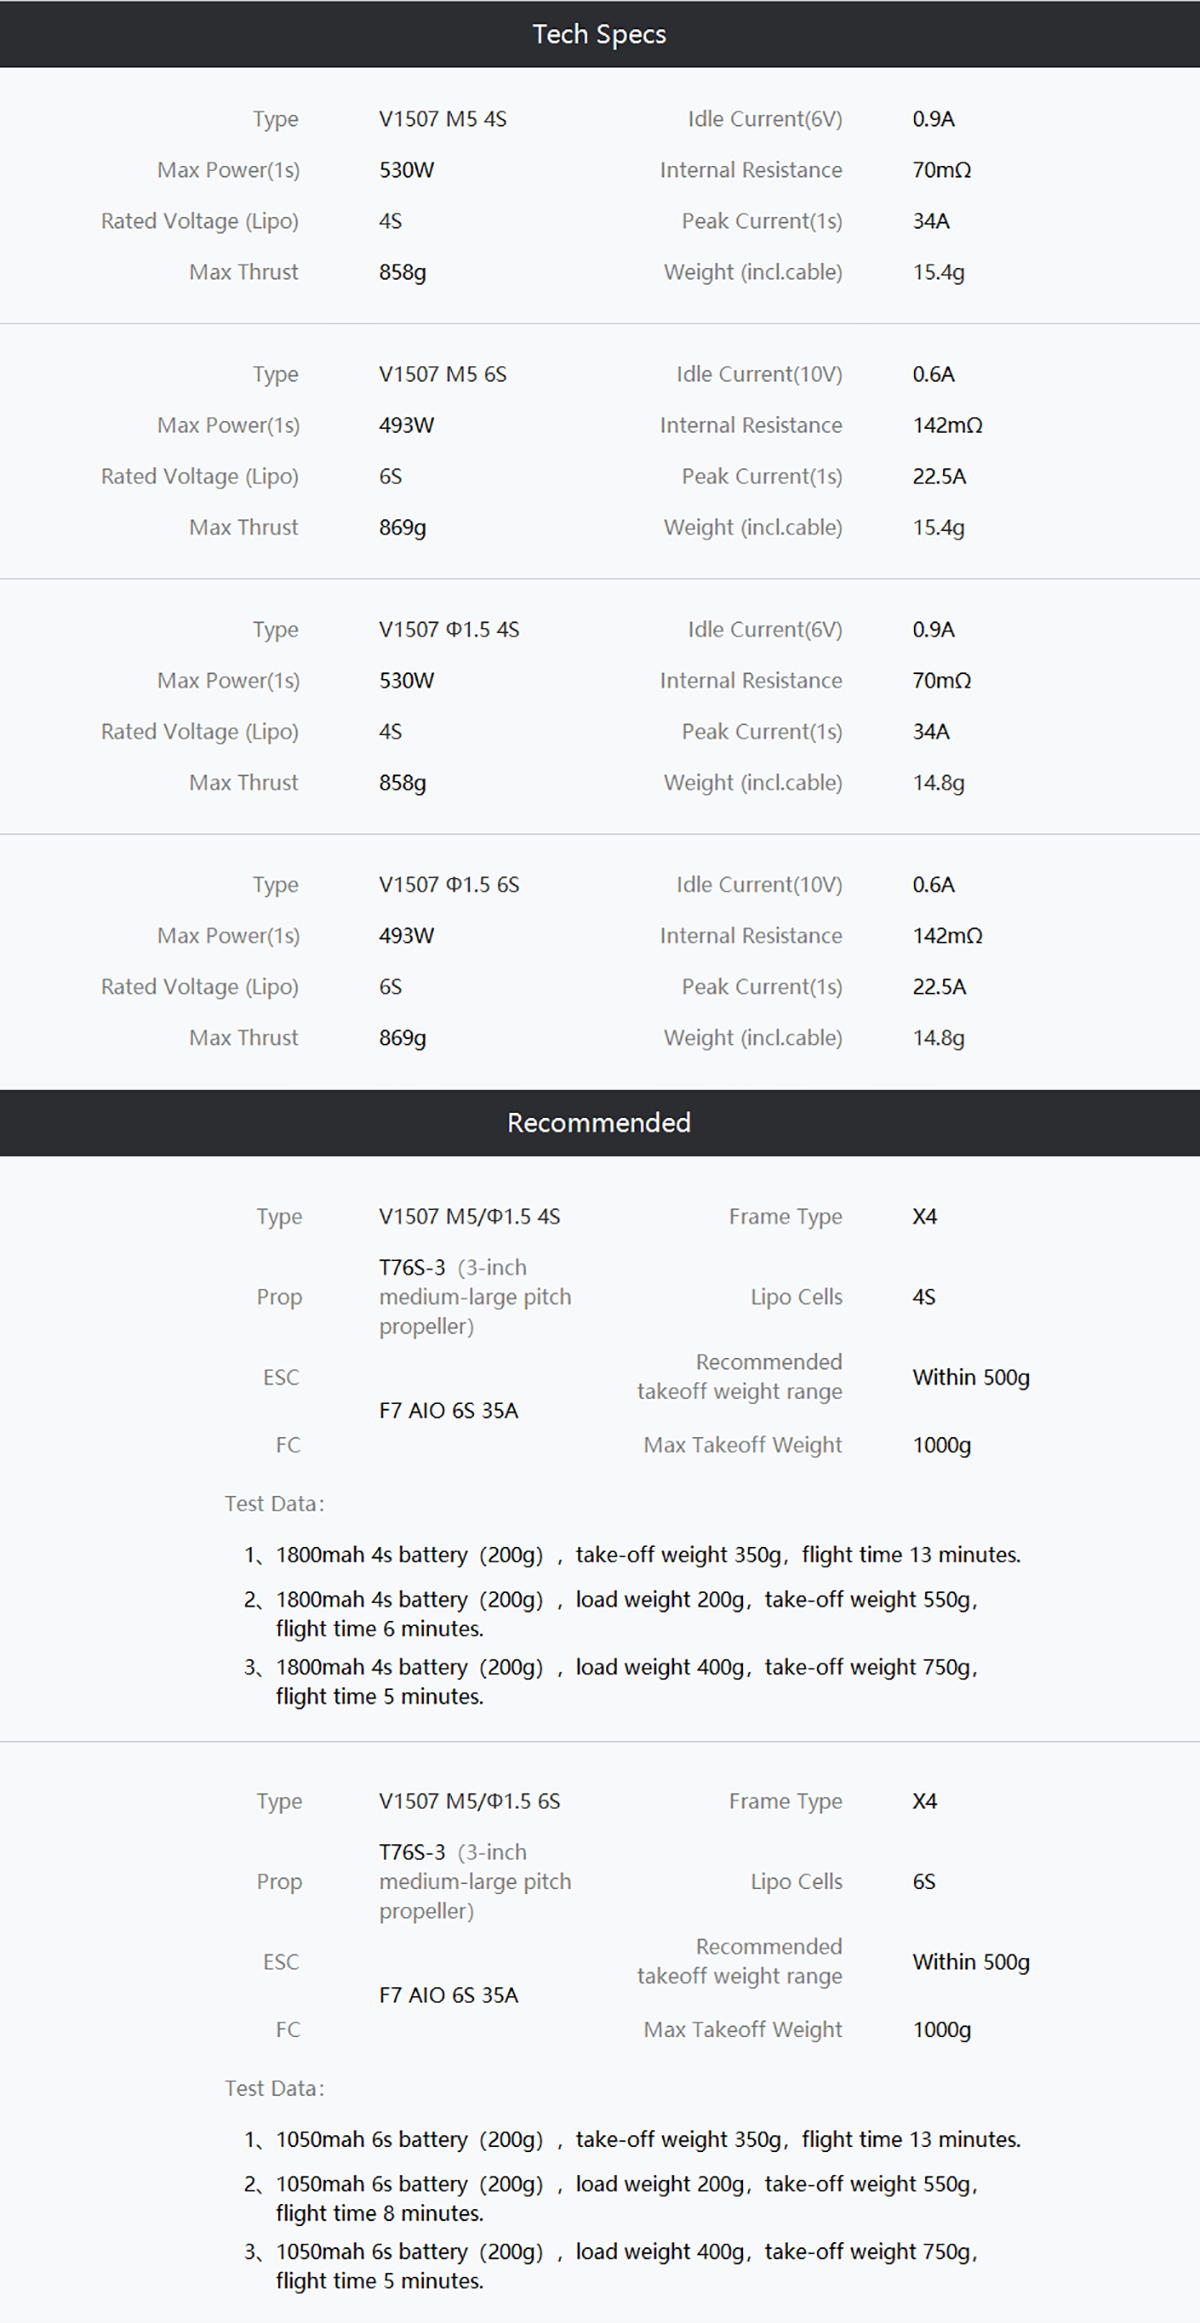Select the 1050mah 6s 13-minute test line
Image resolution: width=1200 pixels, height=2323 pixels.
(x=647, y=2139)
